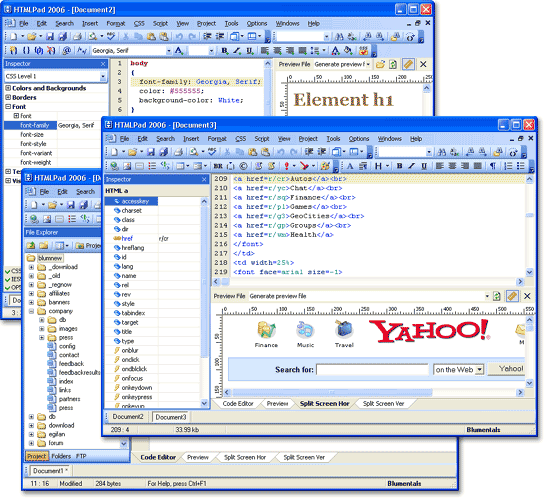Toggle Split Screen Hor view in Document3
545x500 pixels.
(x=324, y=404)
